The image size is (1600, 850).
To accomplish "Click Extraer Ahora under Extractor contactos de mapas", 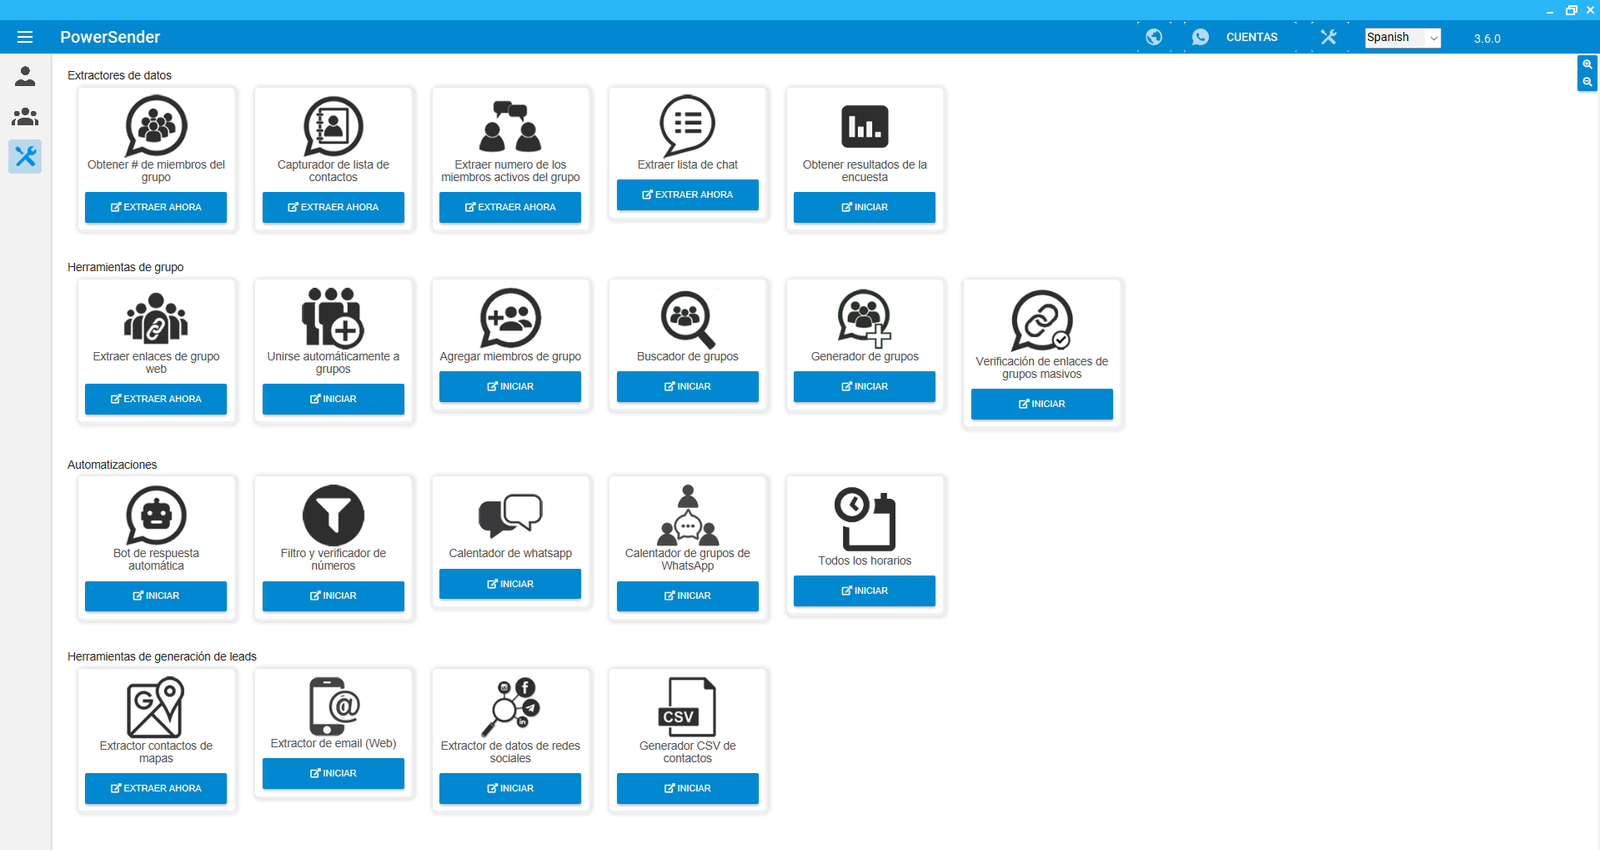I will click(x=156, y=788).
